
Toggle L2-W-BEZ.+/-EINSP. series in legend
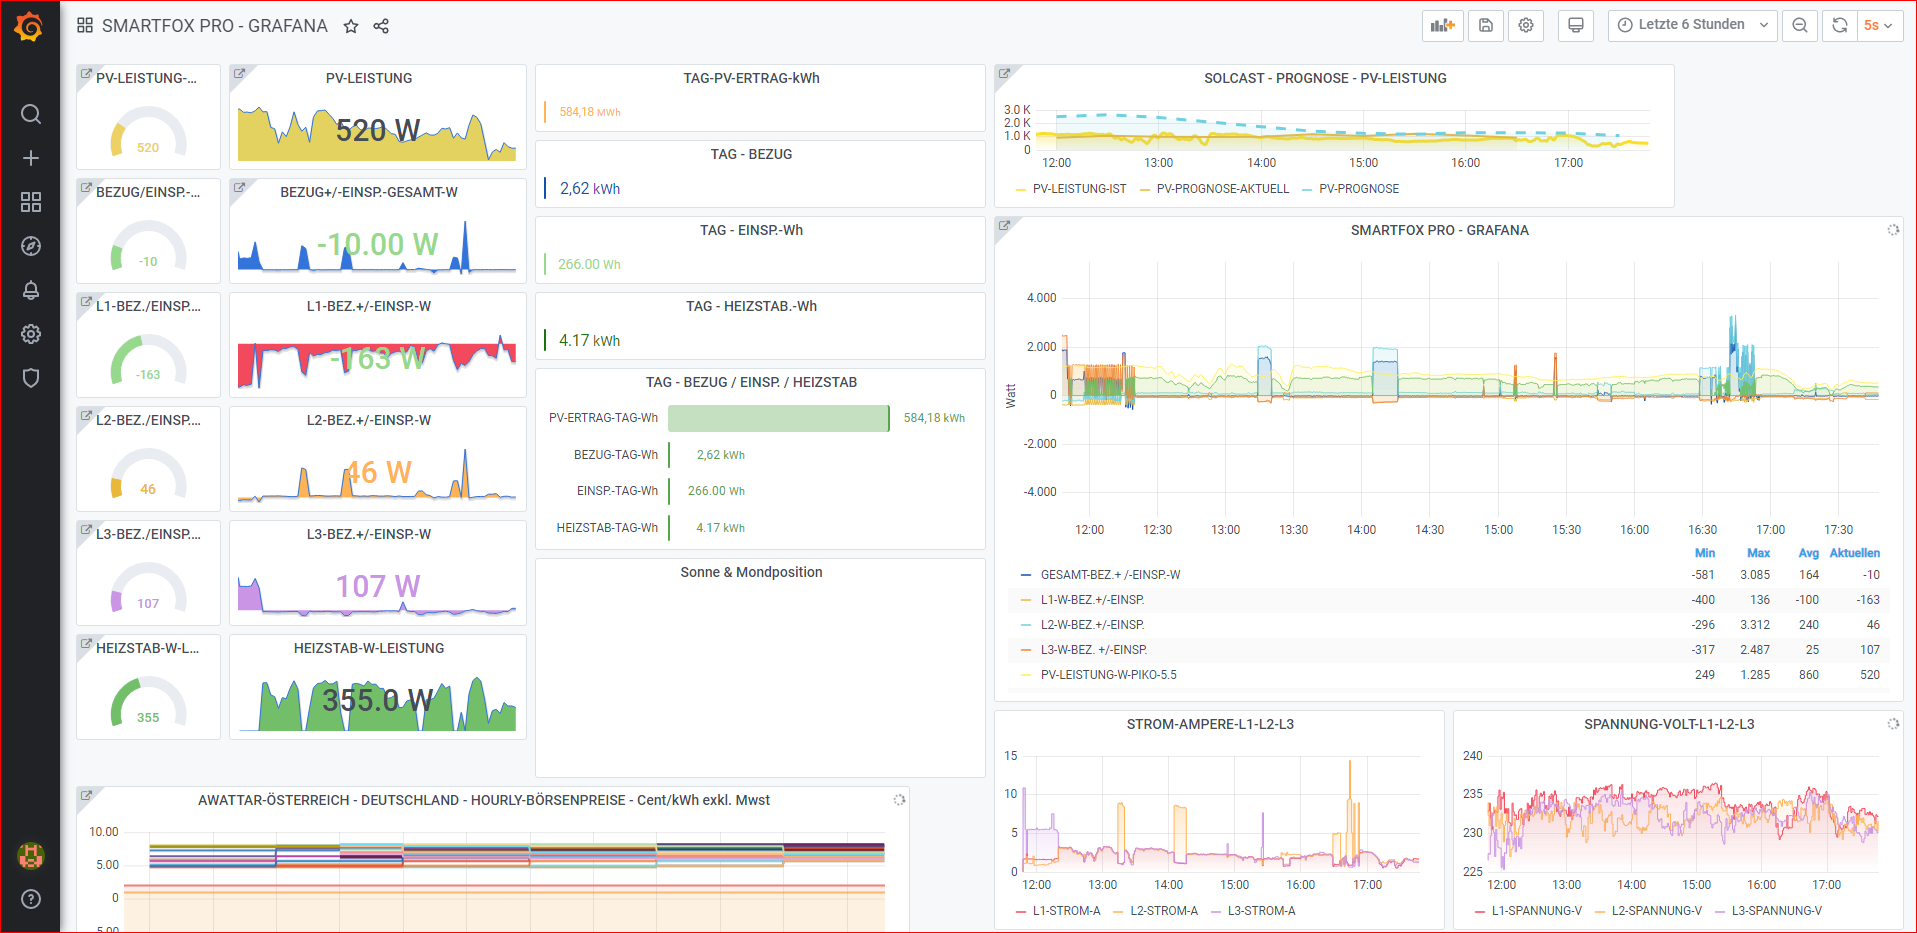click(x=1092, y=625)
